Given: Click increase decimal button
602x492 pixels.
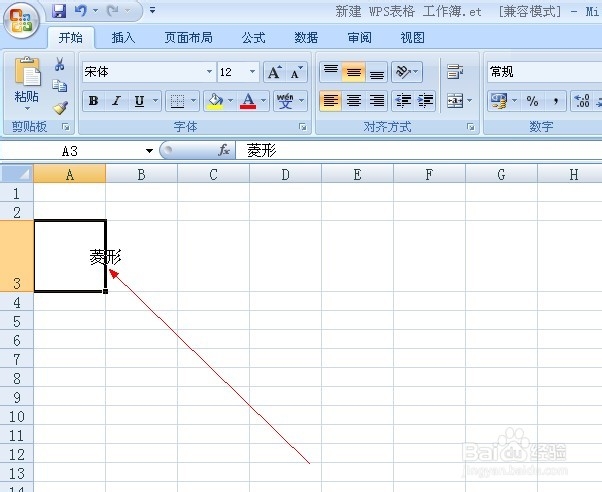Looking at the screenshot, I should pyautogui.click(x=582, y=101).
